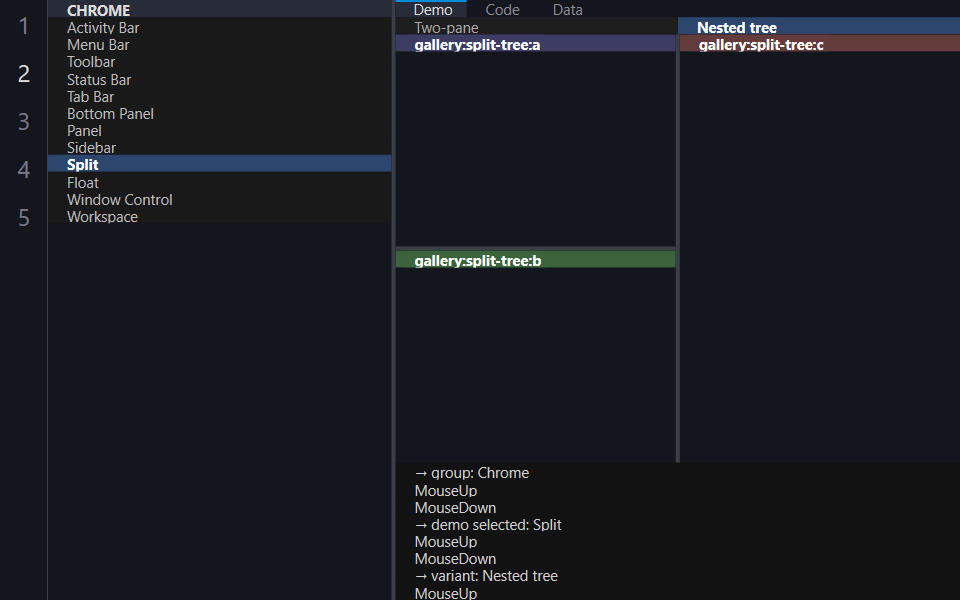Image resolution: width=960 pixels, height=600 pixels.
Task: Choose the Two-pane variant
Action: [536, 27]
